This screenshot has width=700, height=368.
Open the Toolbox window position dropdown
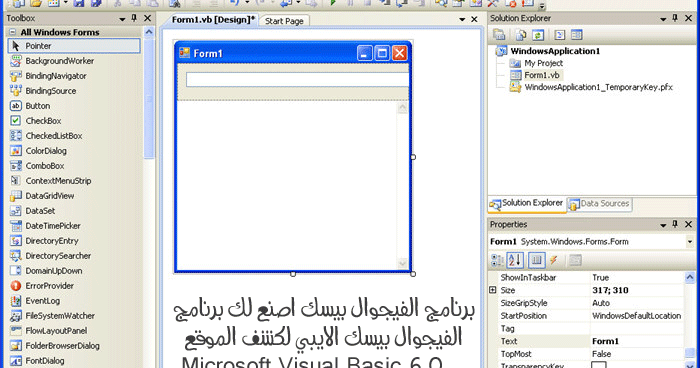click(122, 19)
